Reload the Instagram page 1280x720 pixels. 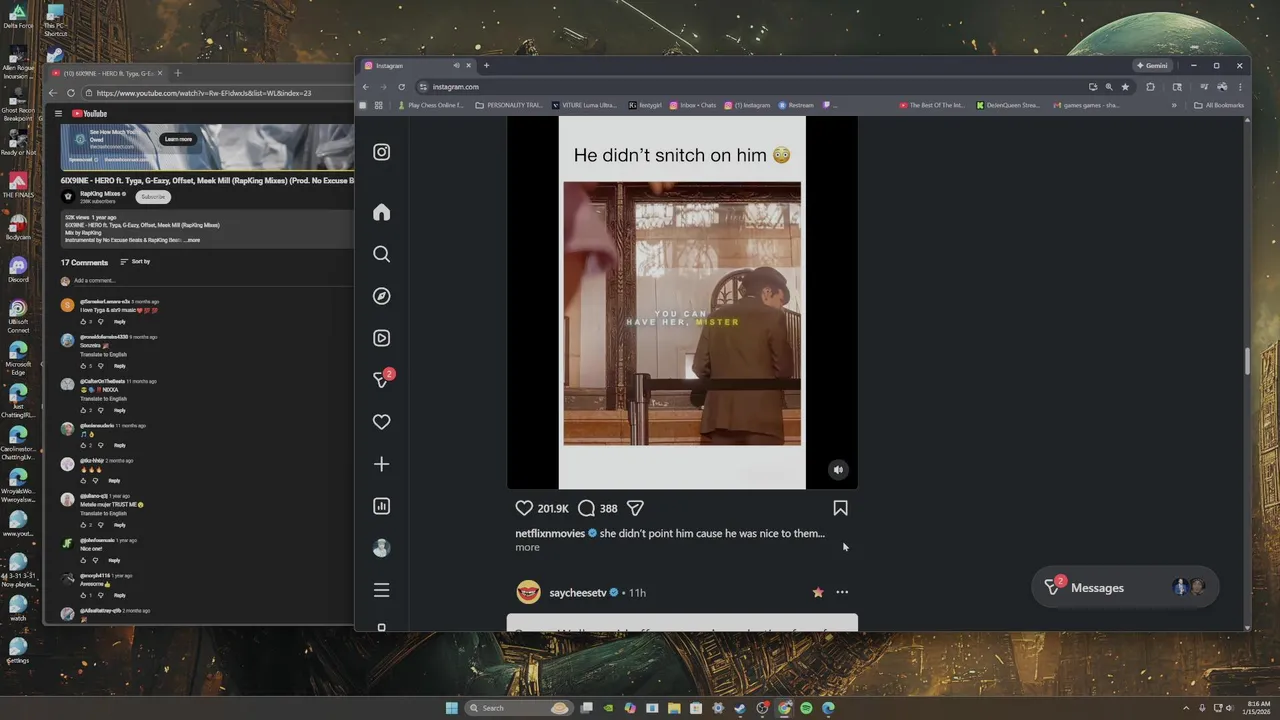402,87
